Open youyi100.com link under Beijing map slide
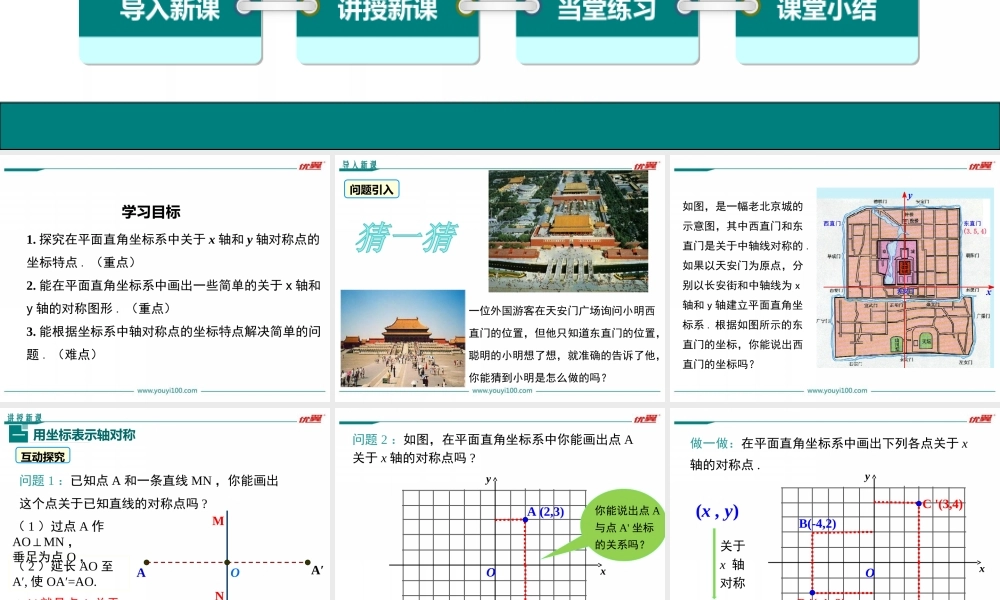1000x600 pixels. tap(836, 391)
